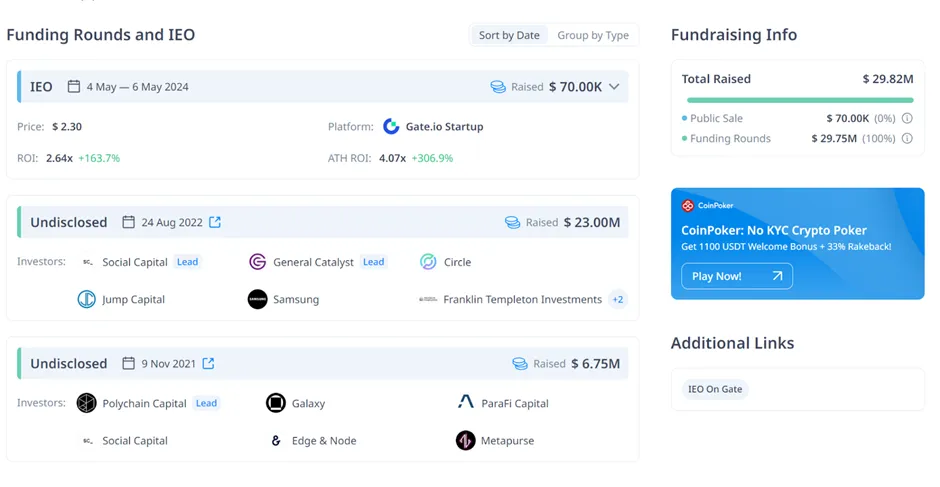Click CoinPoker: No KYC Crypto Poker headline
The height and width of the screenshot is (487, 940).
pyautogui.click(x=774, y=230)
